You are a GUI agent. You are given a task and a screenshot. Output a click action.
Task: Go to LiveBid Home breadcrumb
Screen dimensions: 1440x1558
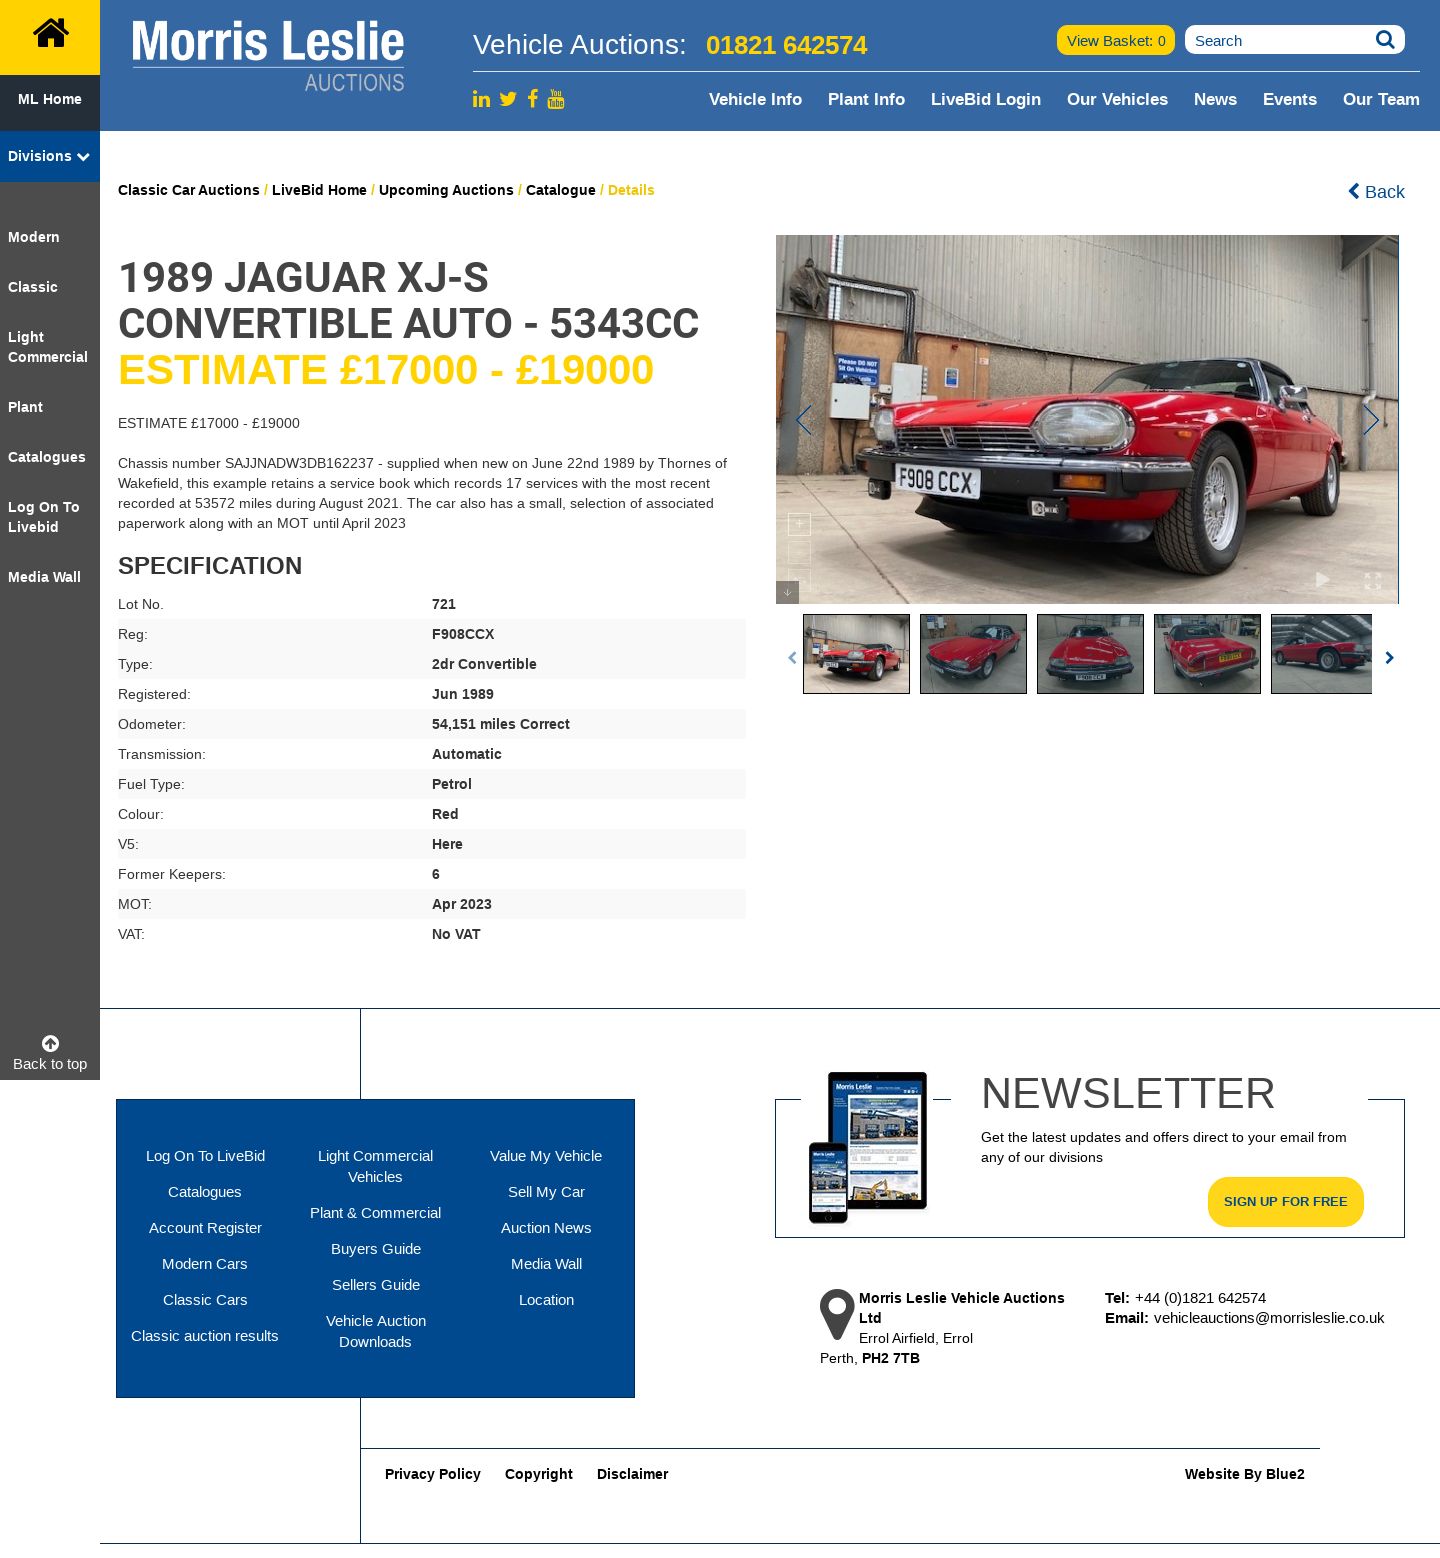point(319,190)
